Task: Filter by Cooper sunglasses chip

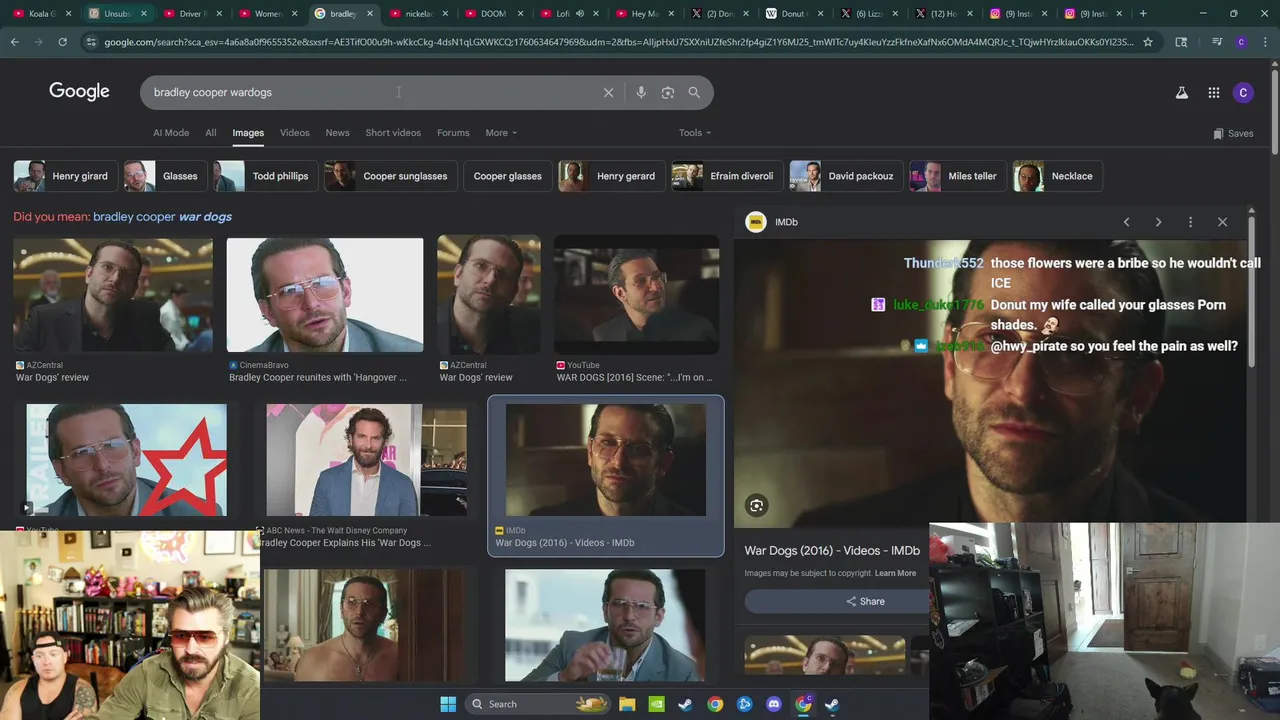Action: 391,176
